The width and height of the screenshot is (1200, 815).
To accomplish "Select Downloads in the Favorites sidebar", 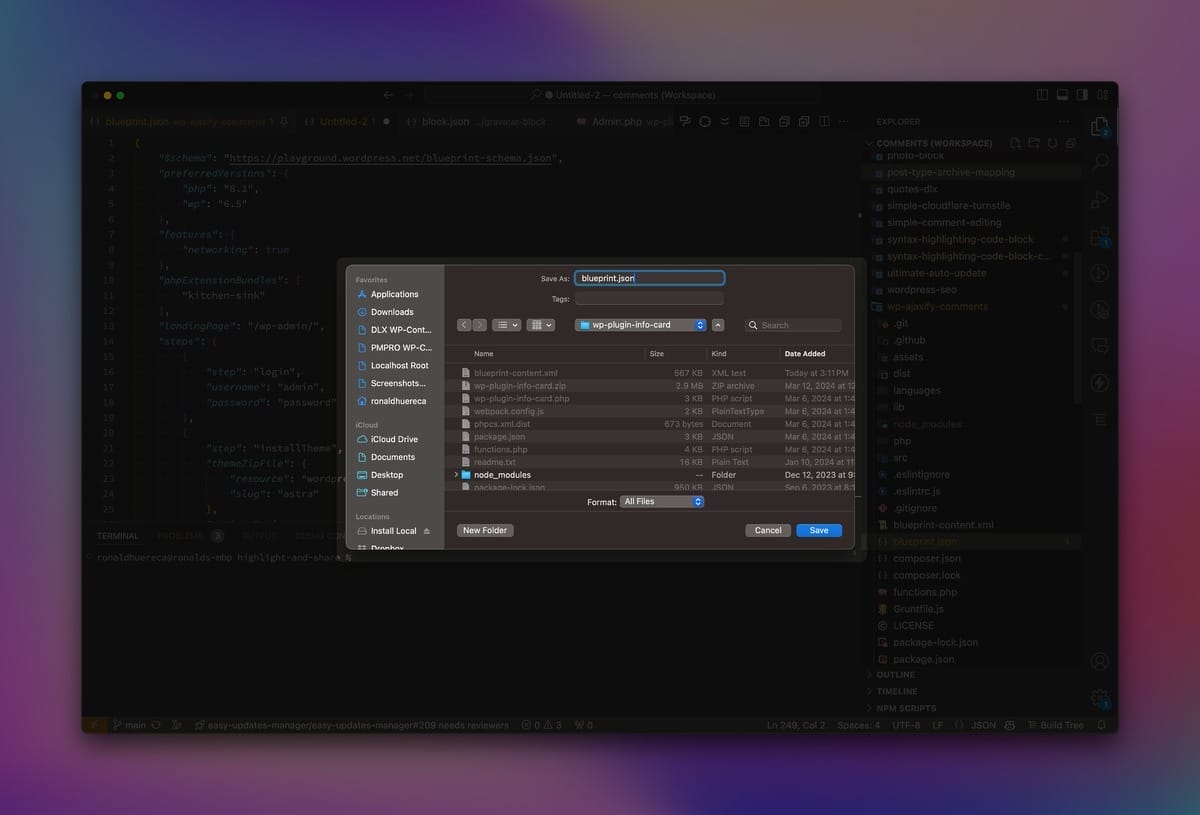I will point(391,312).
